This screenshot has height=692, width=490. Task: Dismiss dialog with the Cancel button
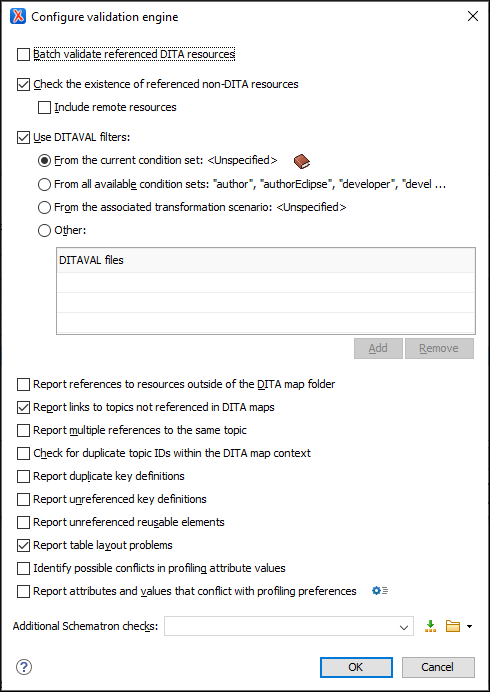click(438, 667)
